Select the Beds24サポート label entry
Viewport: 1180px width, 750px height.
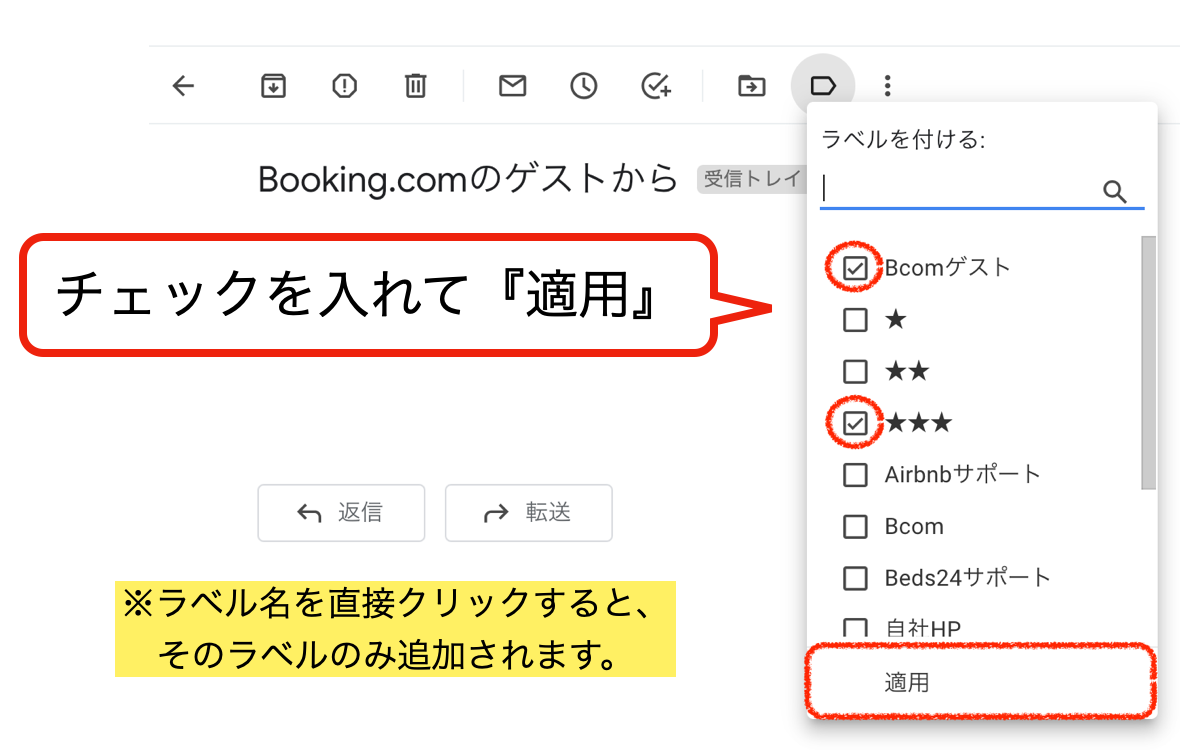coord(967,578)
